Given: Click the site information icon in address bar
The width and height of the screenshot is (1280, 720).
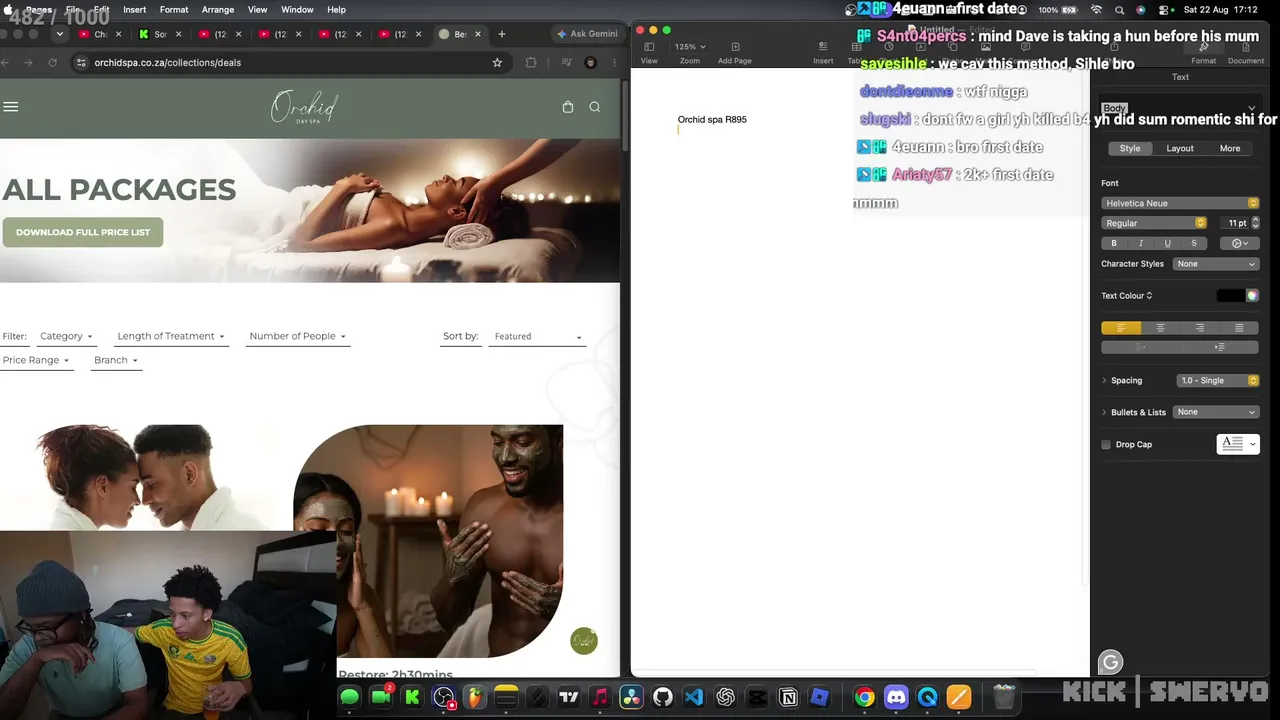Looking at the screenshot, I should coord(81,62).
